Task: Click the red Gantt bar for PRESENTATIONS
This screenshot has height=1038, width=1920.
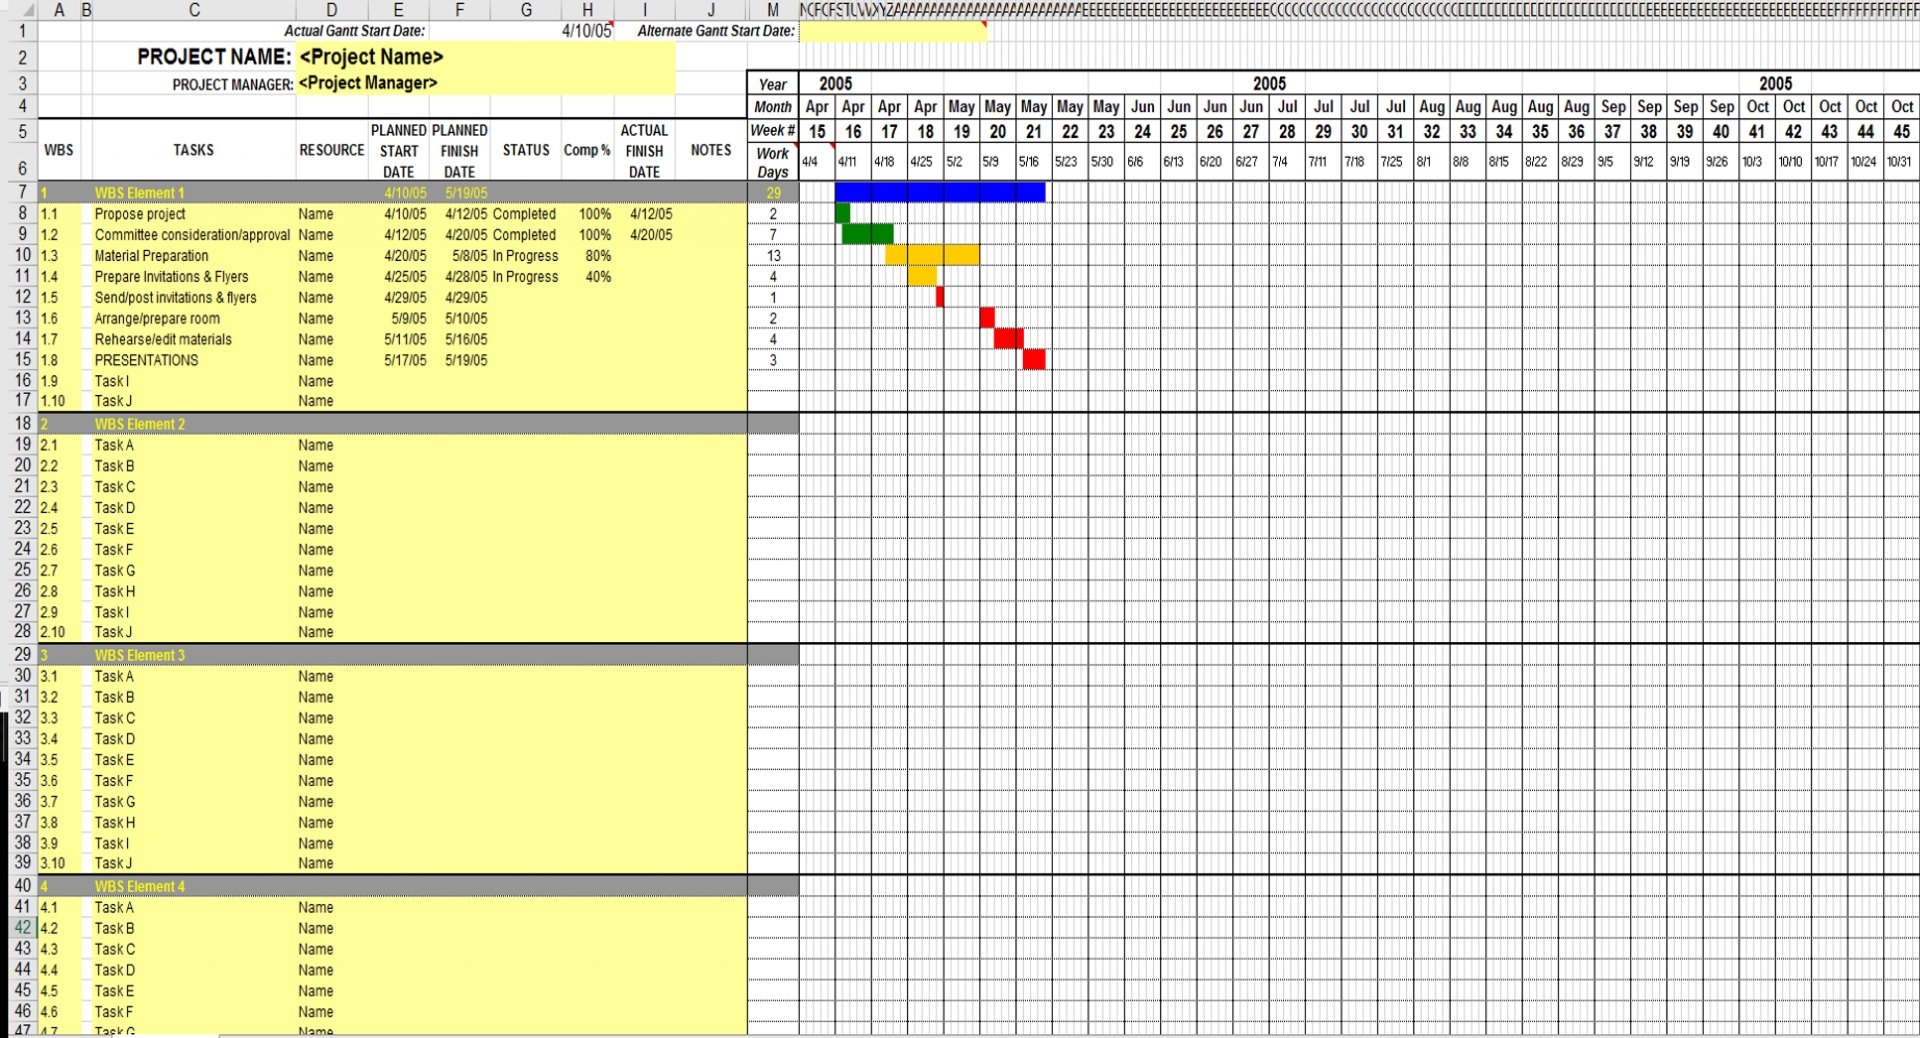Action: pyautogui.click(x=1034, y=360)
